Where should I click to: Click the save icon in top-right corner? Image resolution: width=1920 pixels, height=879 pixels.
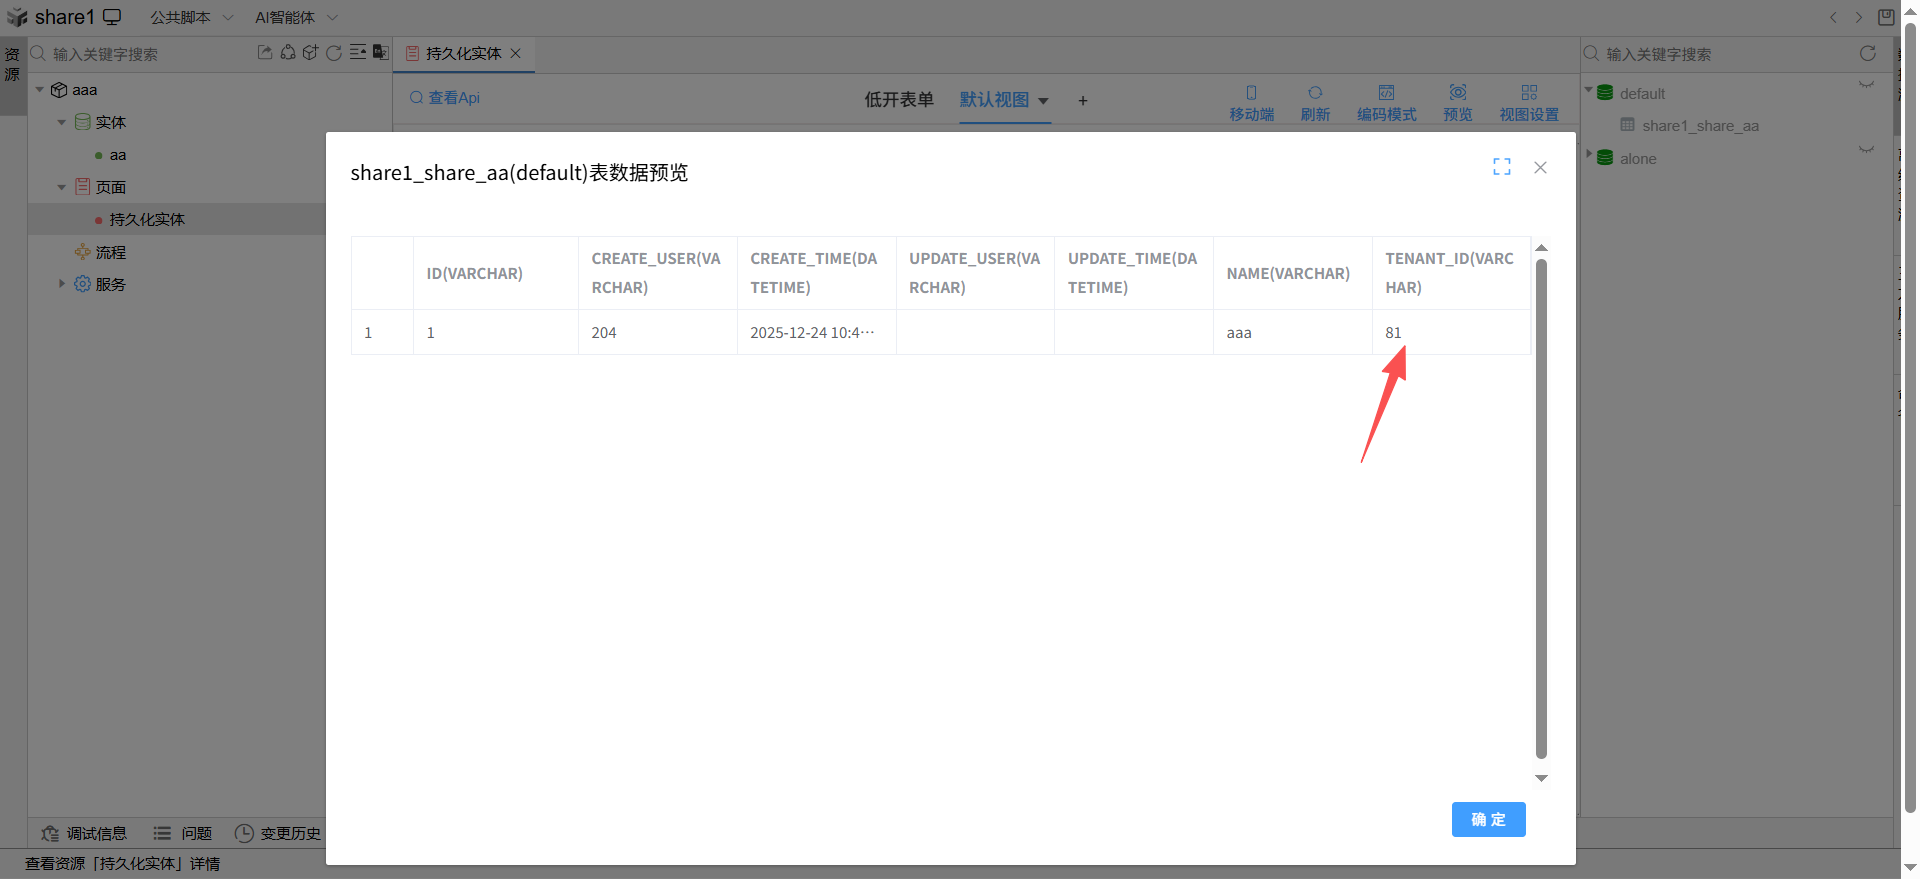coord(1886,17)
